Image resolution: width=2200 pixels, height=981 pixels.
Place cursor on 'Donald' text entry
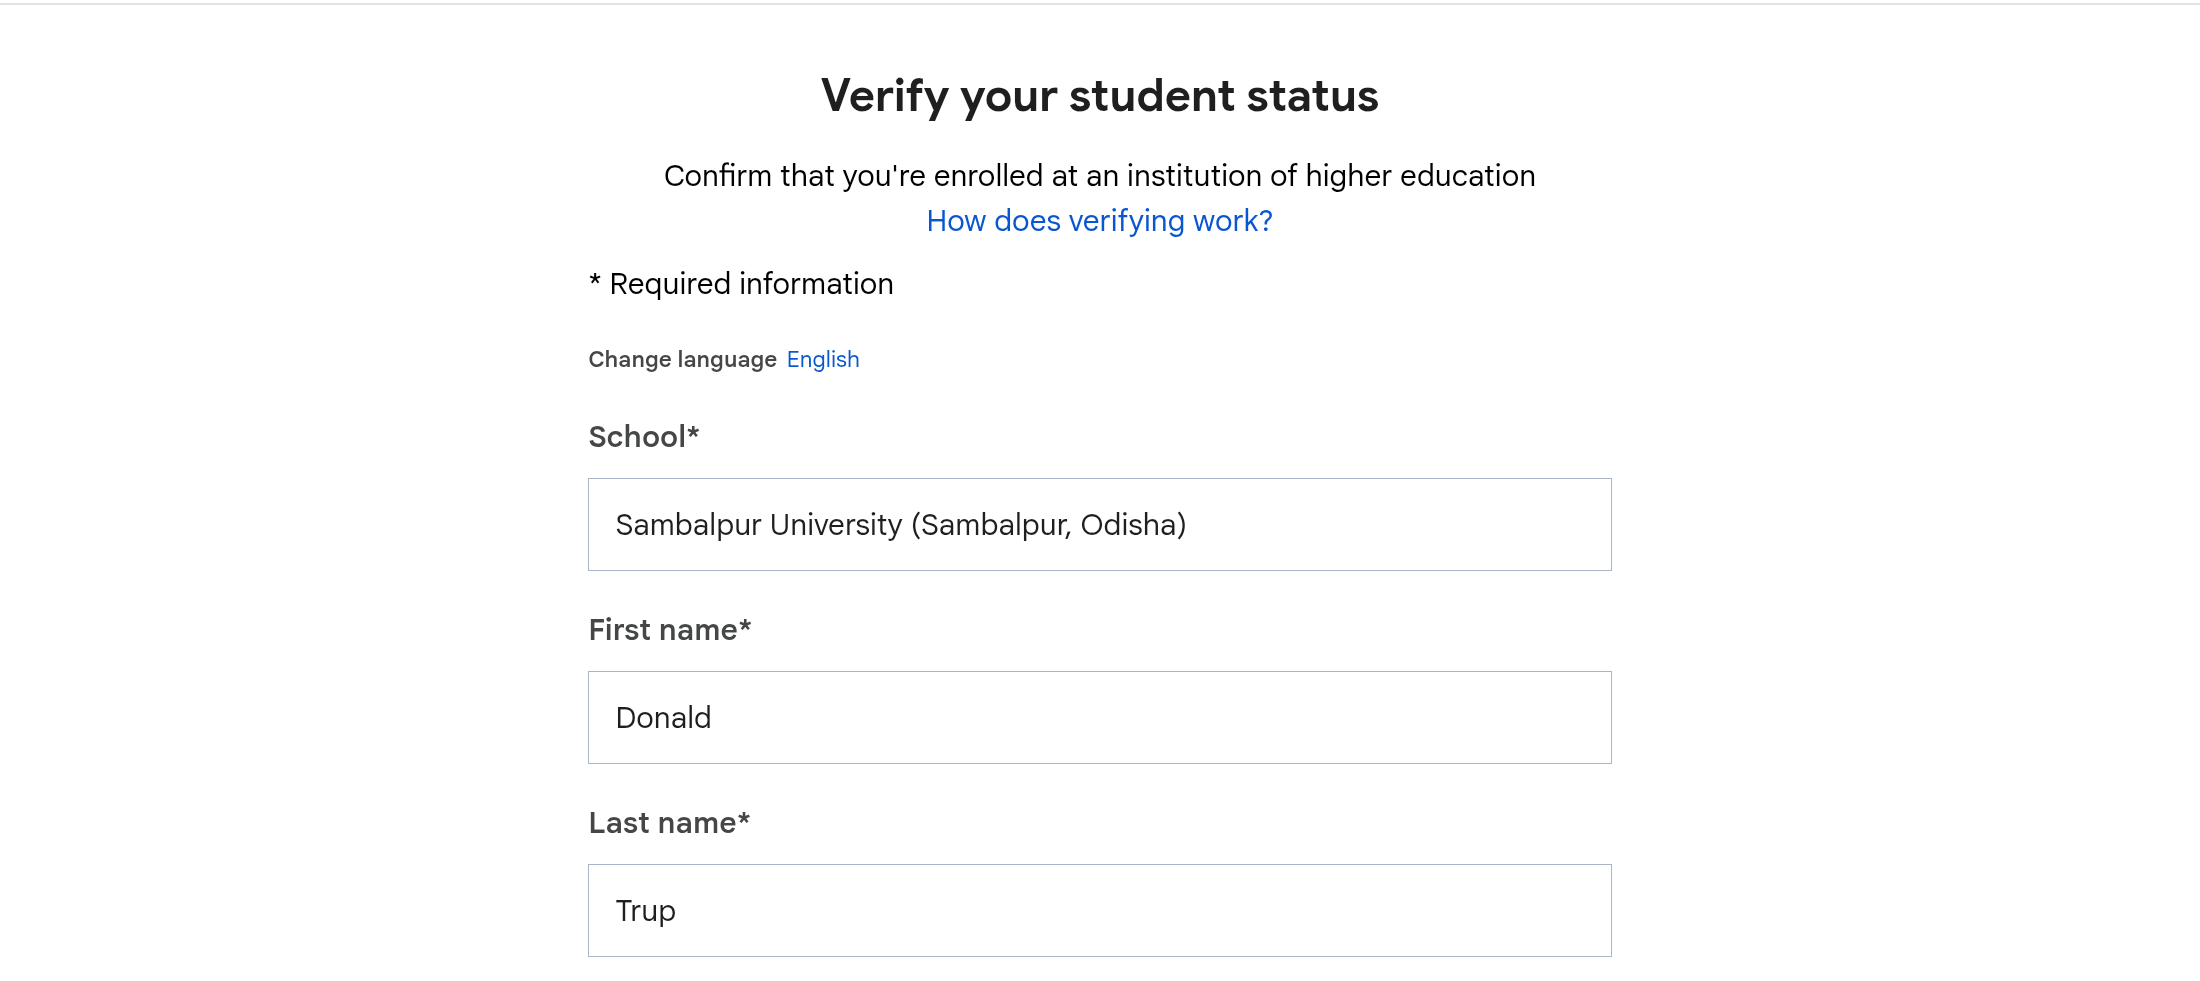click(x=664, y=718)
